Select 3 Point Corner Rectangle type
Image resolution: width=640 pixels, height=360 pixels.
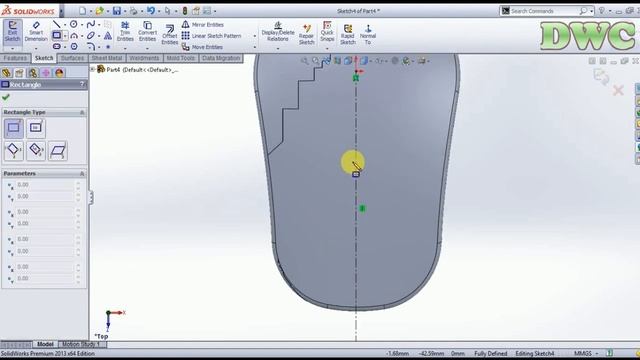[13, 151]
